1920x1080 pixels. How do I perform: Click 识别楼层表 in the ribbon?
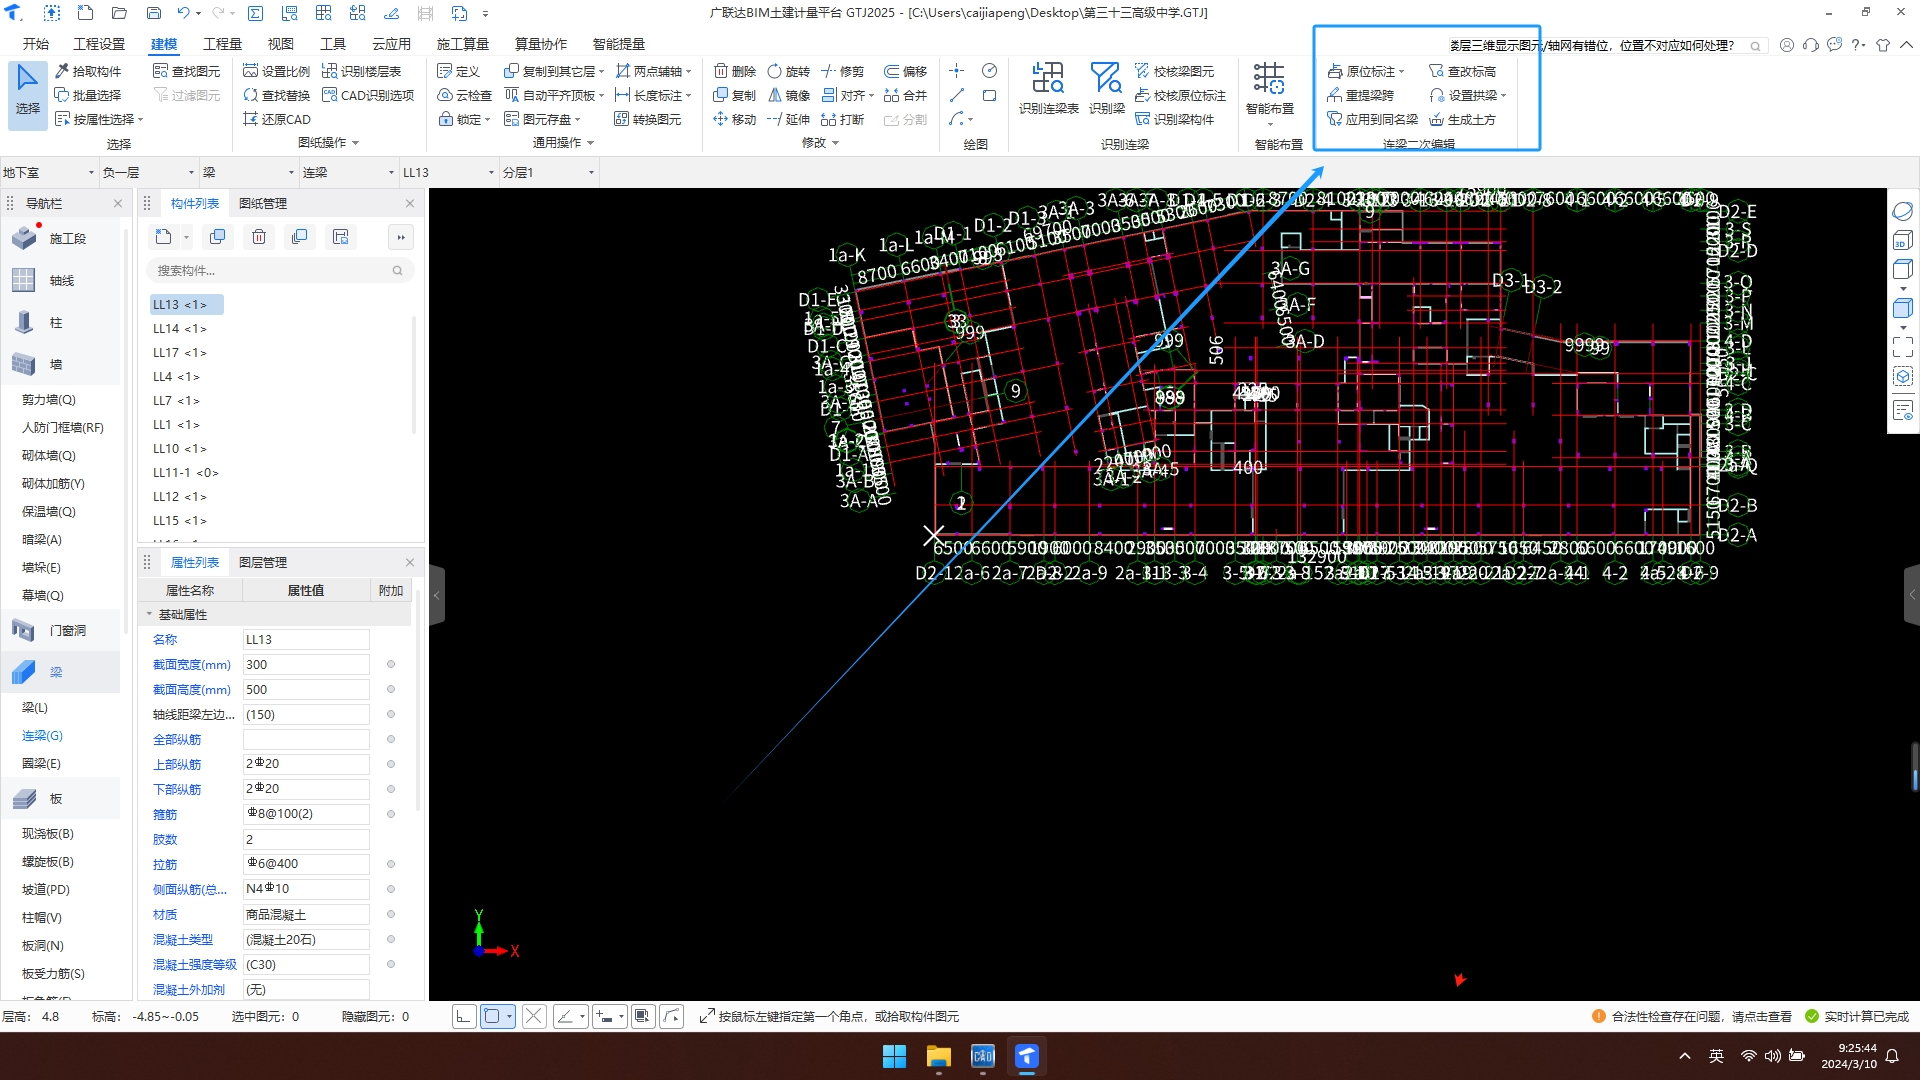pyautogui.click(x=362, y=71)
